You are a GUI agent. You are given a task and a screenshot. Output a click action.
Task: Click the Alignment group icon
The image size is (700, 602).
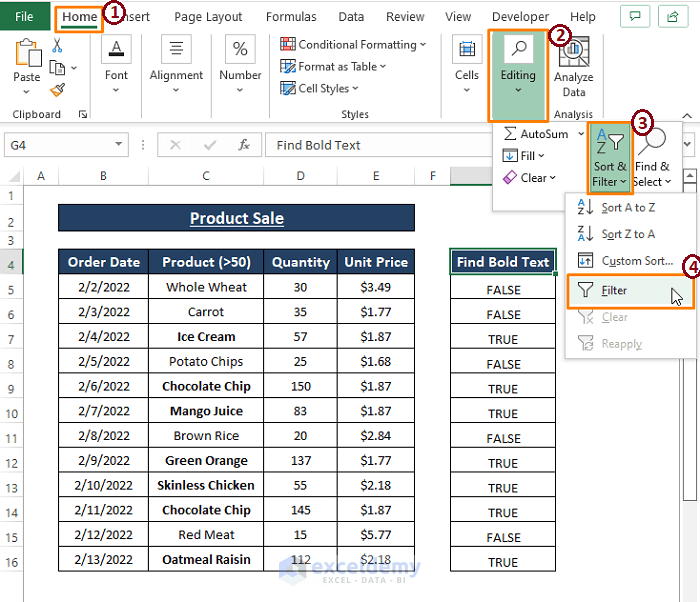[176, 49]
